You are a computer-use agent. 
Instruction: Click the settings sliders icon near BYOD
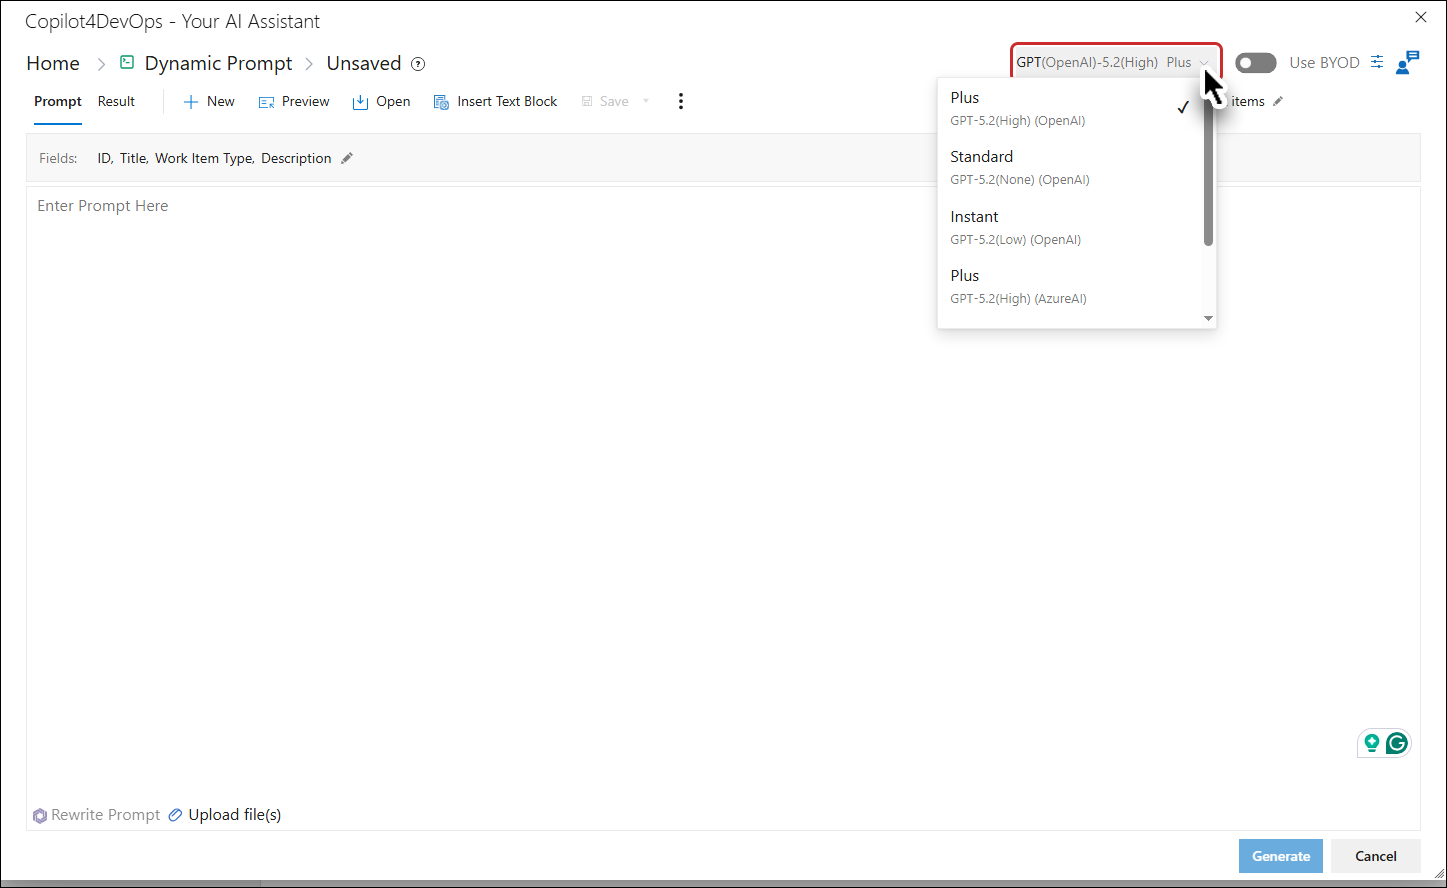coord(1377,62)
